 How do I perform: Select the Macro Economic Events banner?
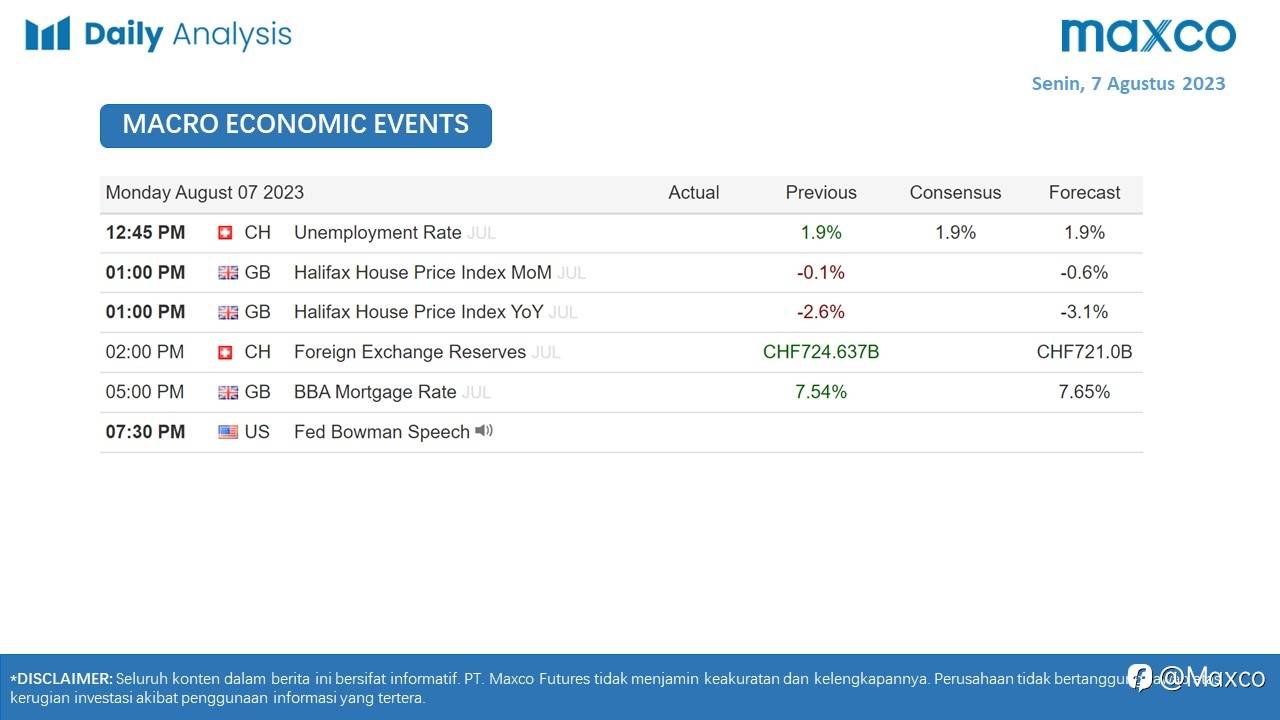(295, 125)
